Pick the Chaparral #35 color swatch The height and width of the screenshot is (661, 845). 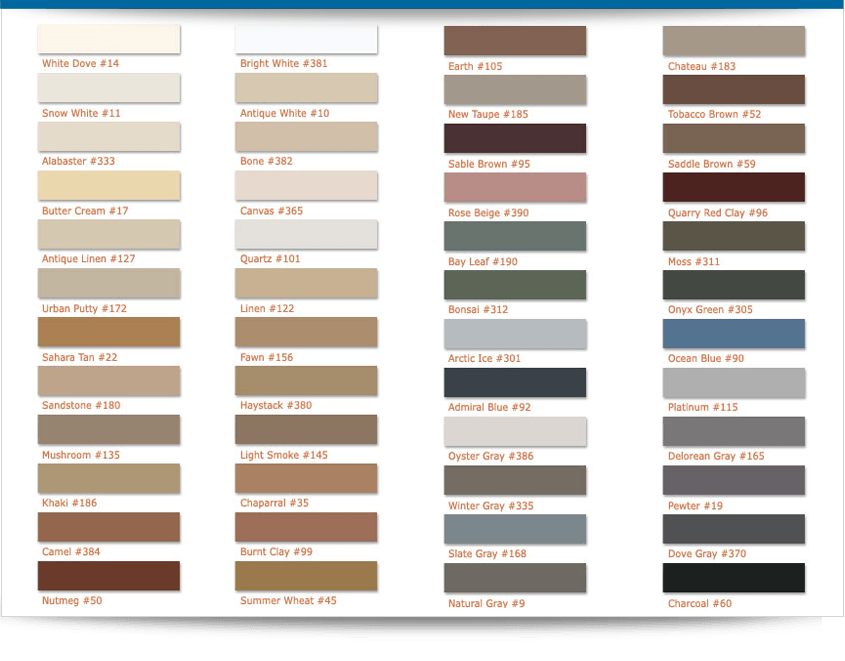coord(306,478)
